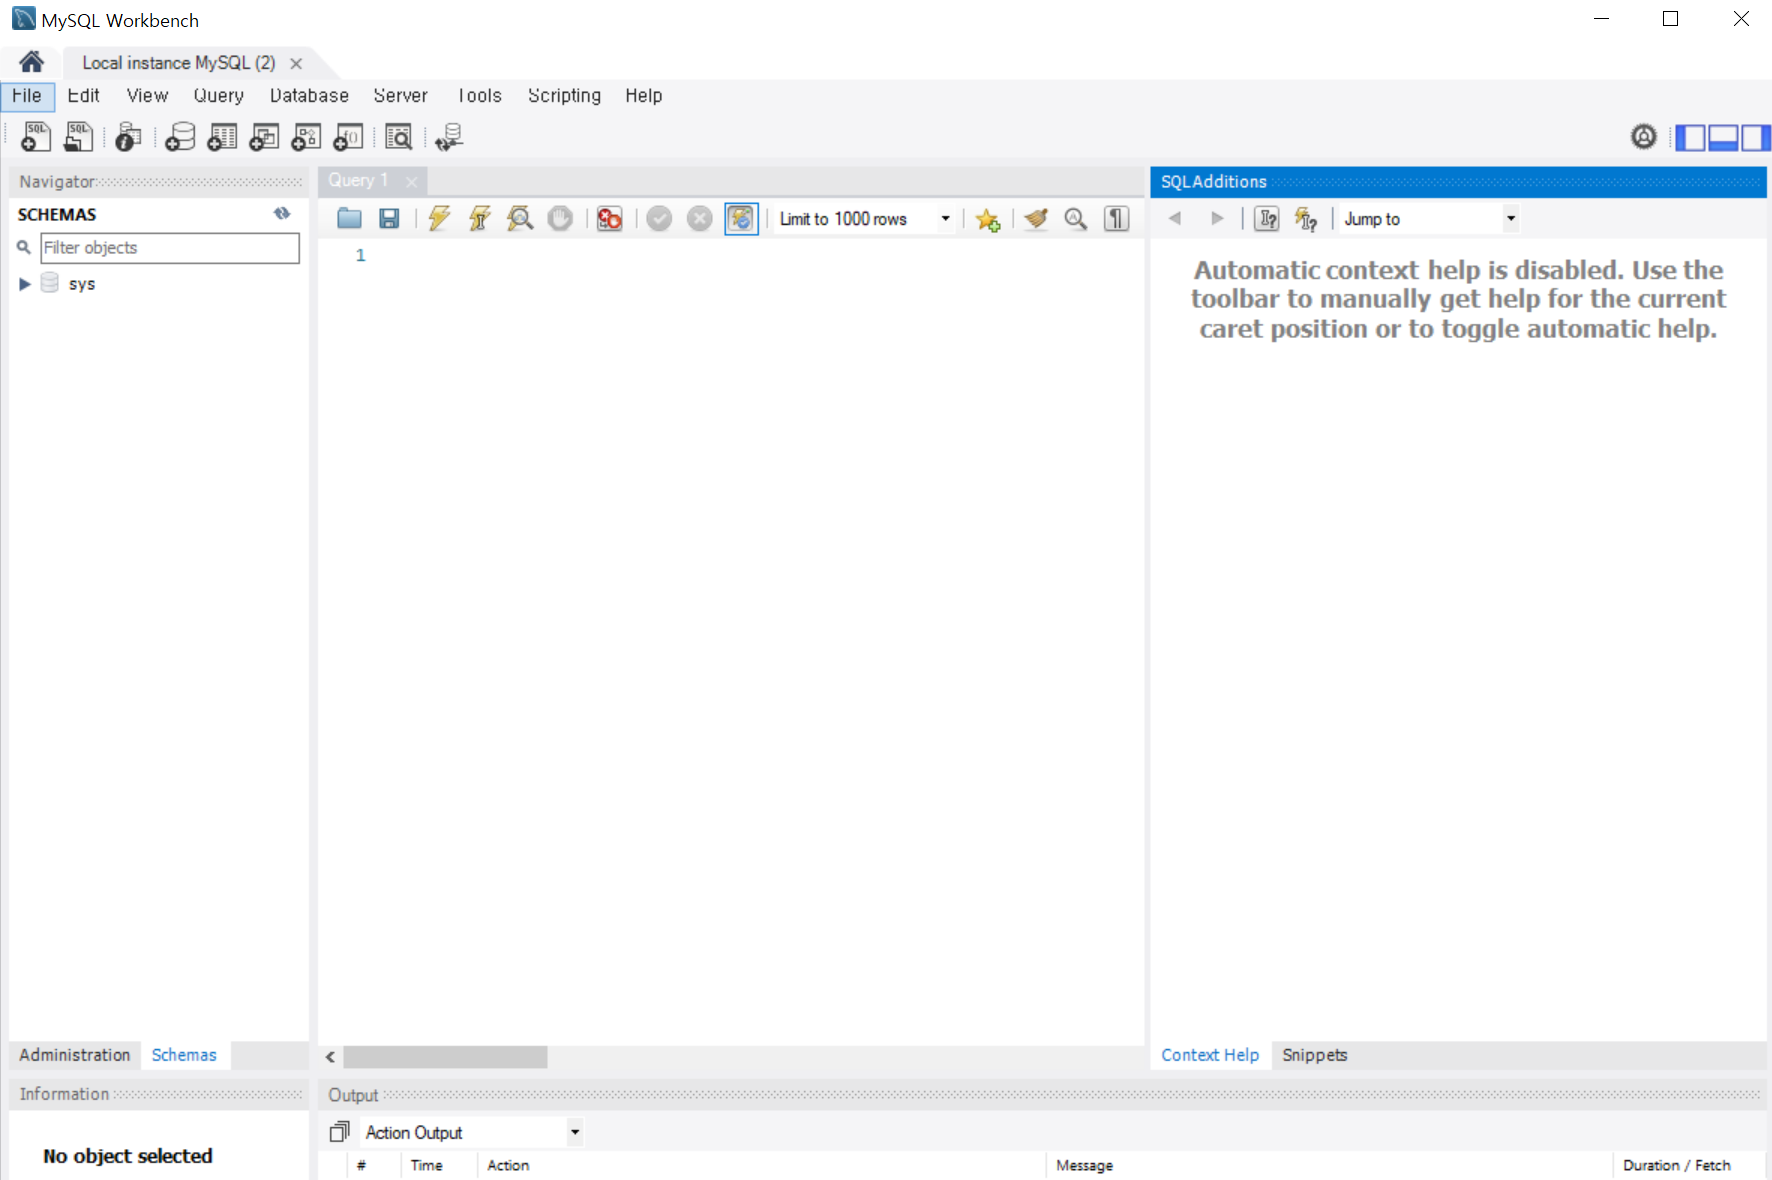Execute statement under cursor icon
The image size is (1772, 1180).
pos(479,218)
